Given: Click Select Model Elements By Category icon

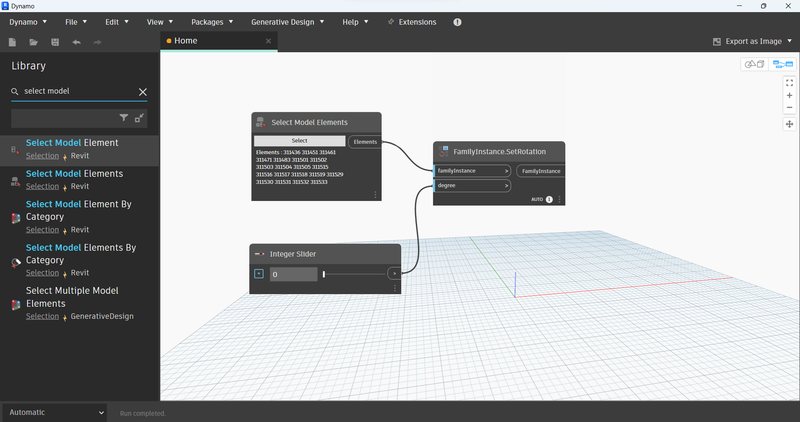Looking at the screenshot, I should [16, 262].
